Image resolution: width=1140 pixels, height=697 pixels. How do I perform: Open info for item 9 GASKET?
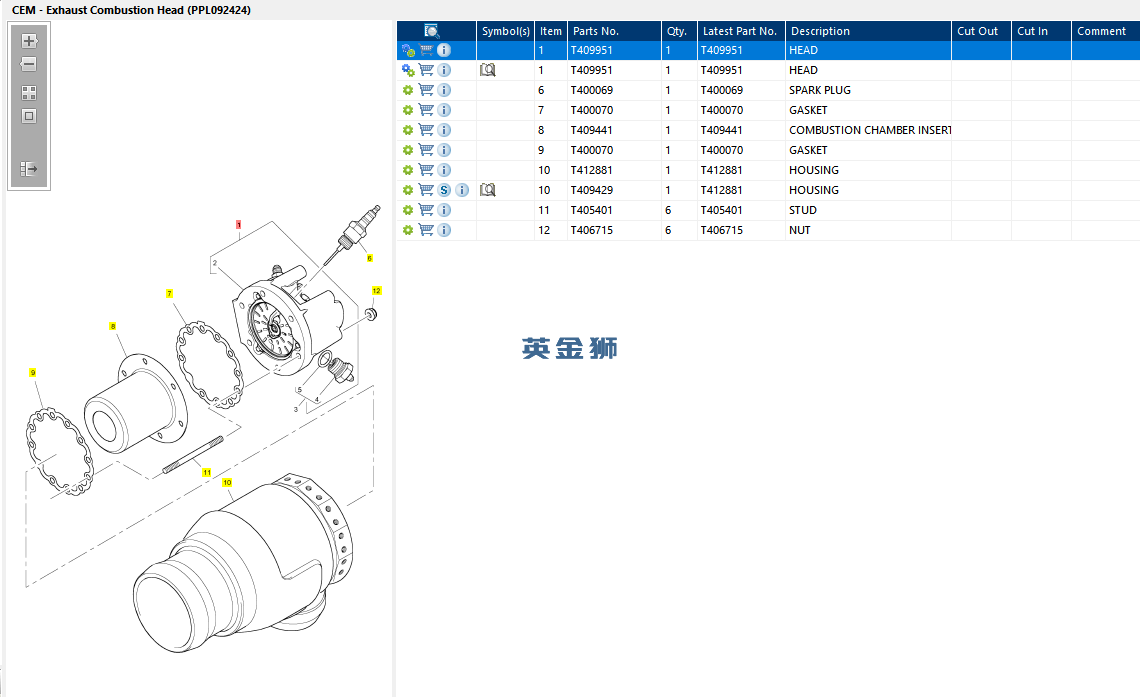pos(444,150)
